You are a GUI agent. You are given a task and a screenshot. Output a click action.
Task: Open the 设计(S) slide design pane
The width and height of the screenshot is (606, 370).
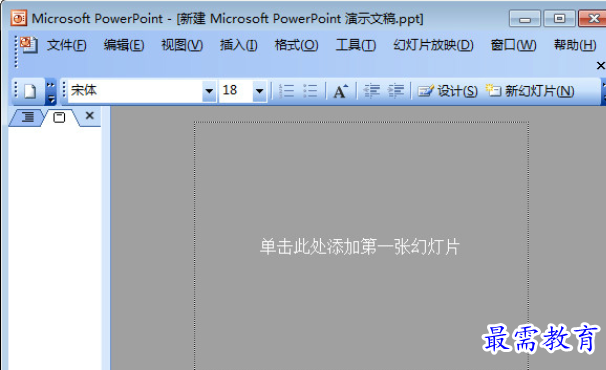(448, 91)
